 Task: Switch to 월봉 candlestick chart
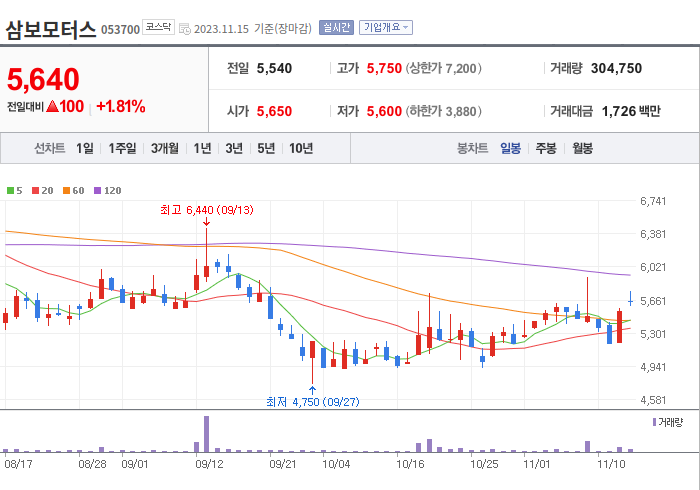point(583,148)
